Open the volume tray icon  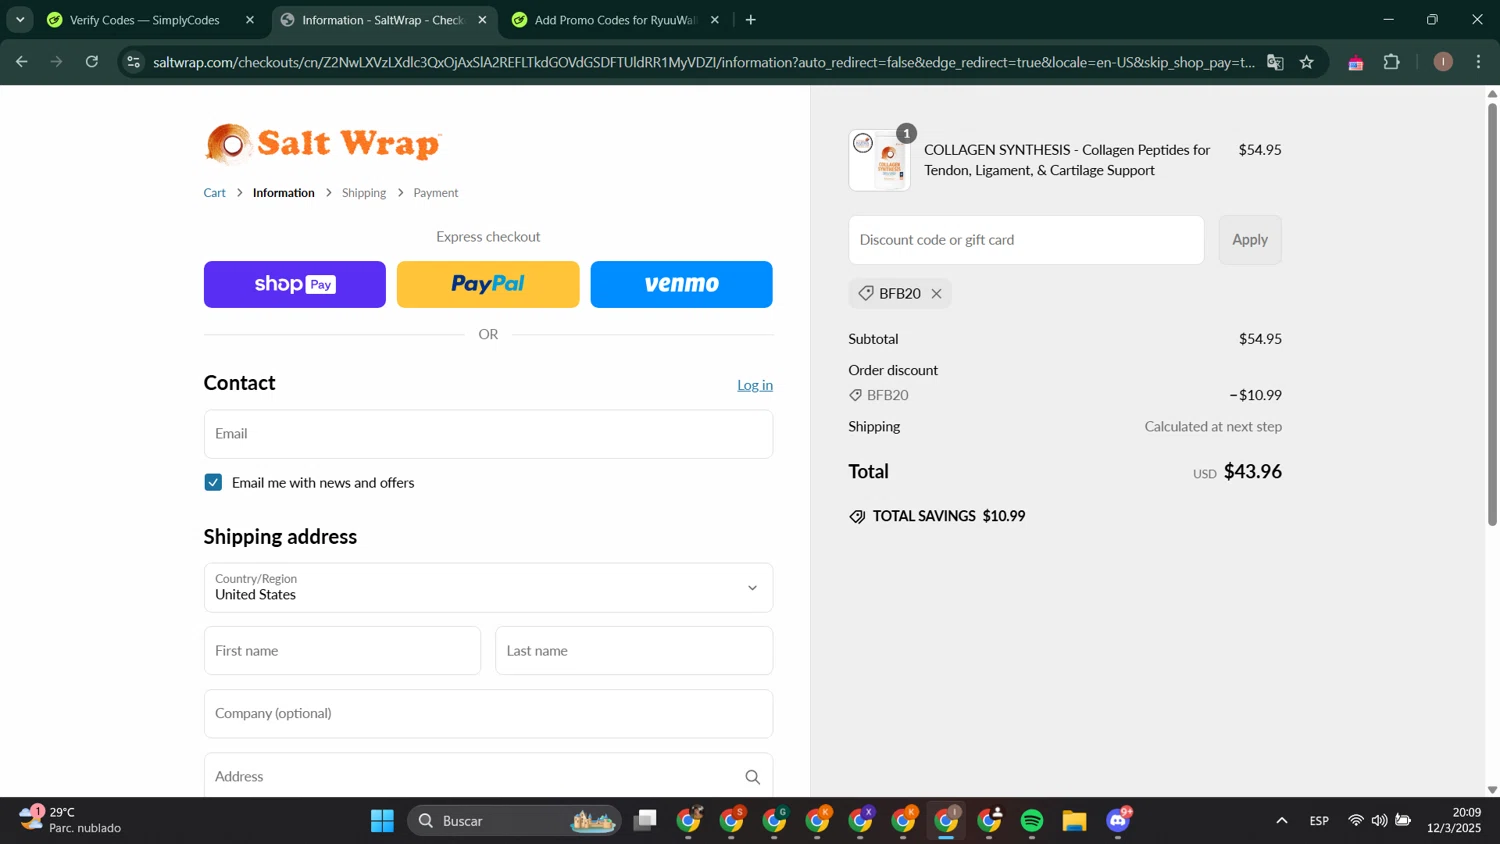coord(1379,821)
